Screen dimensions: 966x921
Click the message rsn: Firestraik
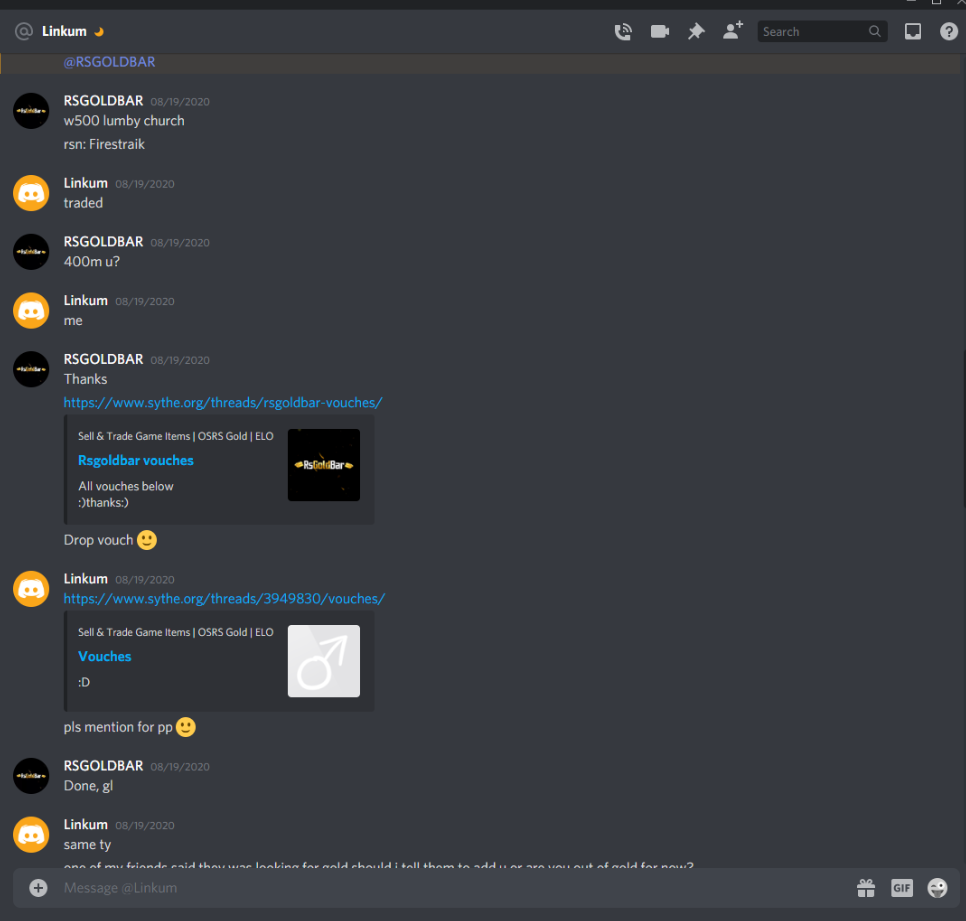point(104,144)
